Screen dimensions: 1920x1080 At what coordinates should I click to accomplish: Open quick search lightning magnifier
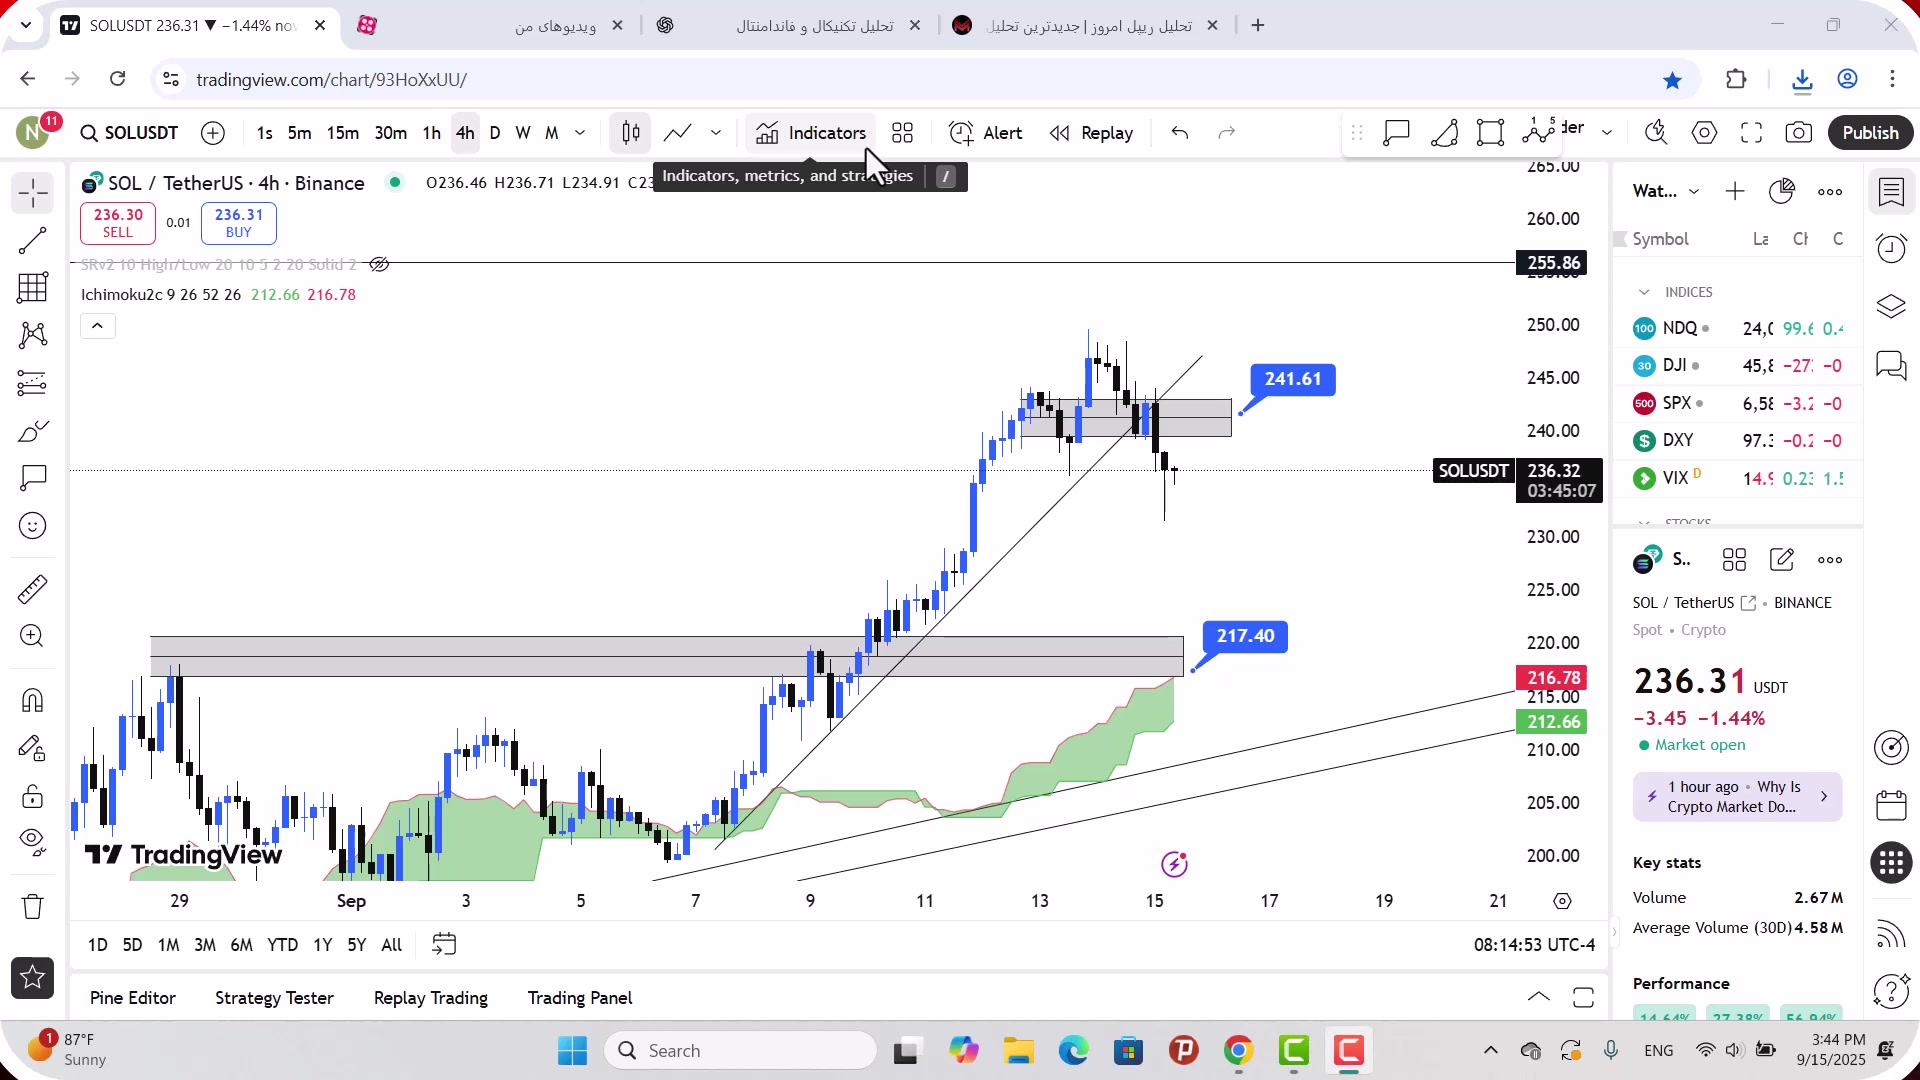click(x=1656, y=133)
